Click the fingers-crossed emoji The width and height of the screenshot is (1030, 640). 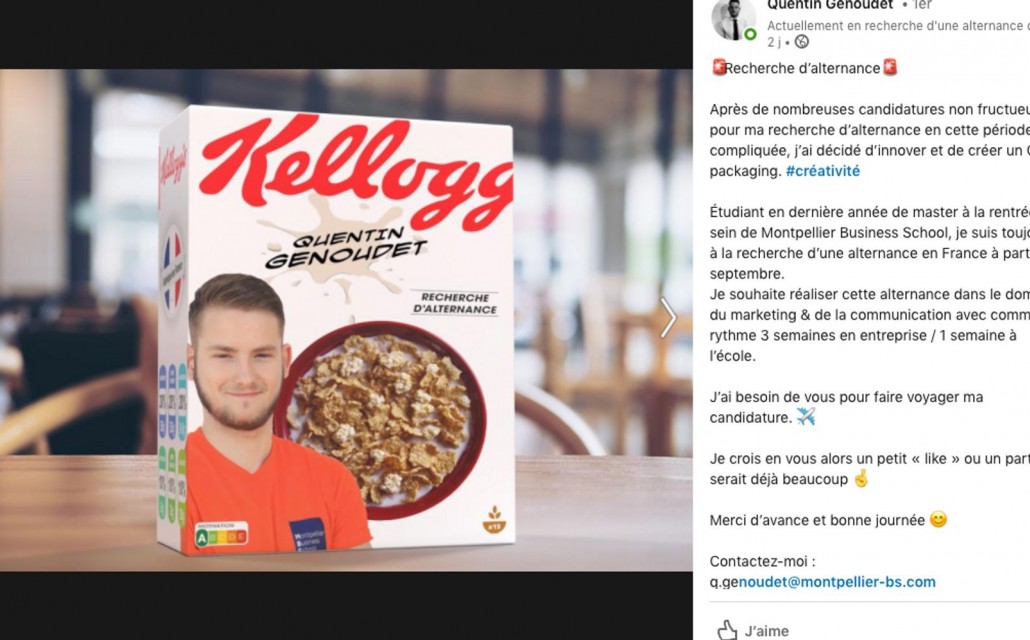(861, 478)
